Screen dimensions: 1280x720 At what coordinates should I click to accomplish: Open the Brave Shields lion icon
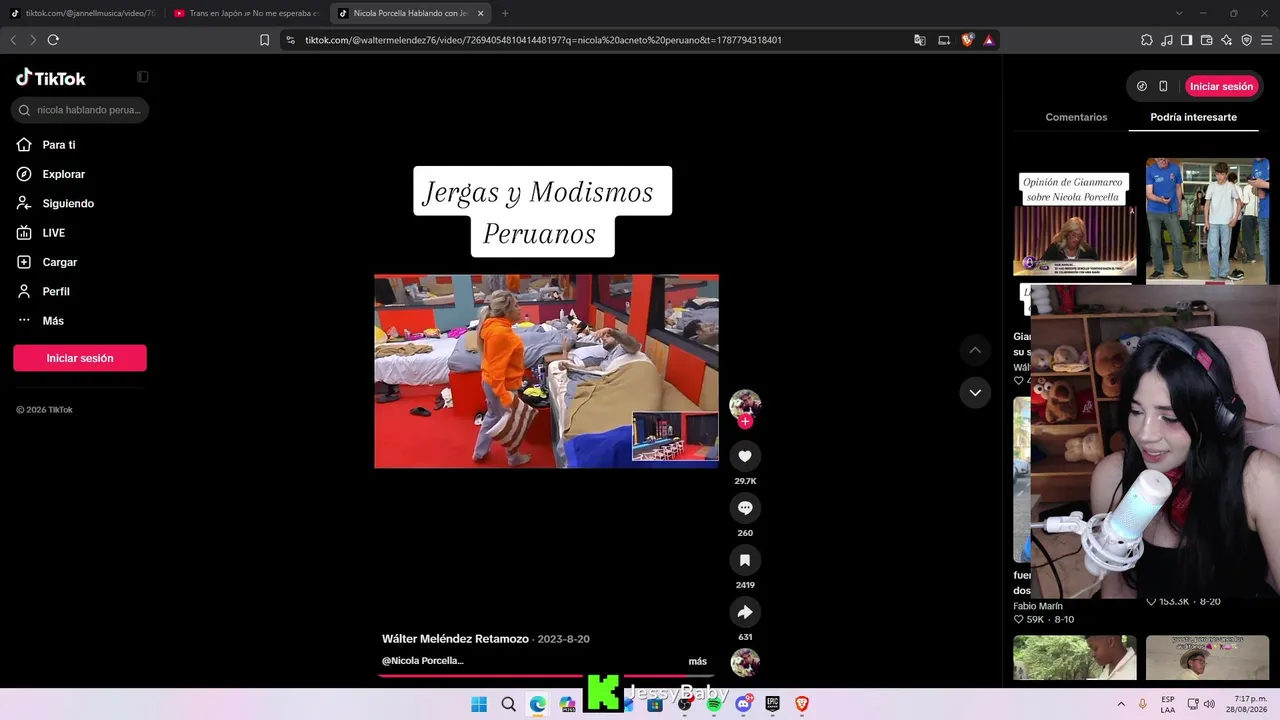click(967, 40)
